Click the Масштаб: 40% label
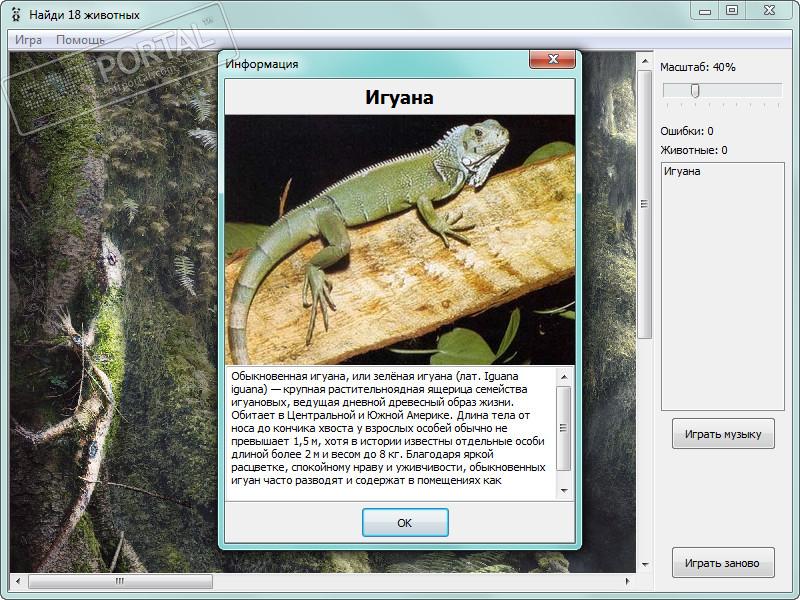 point(697,67)
